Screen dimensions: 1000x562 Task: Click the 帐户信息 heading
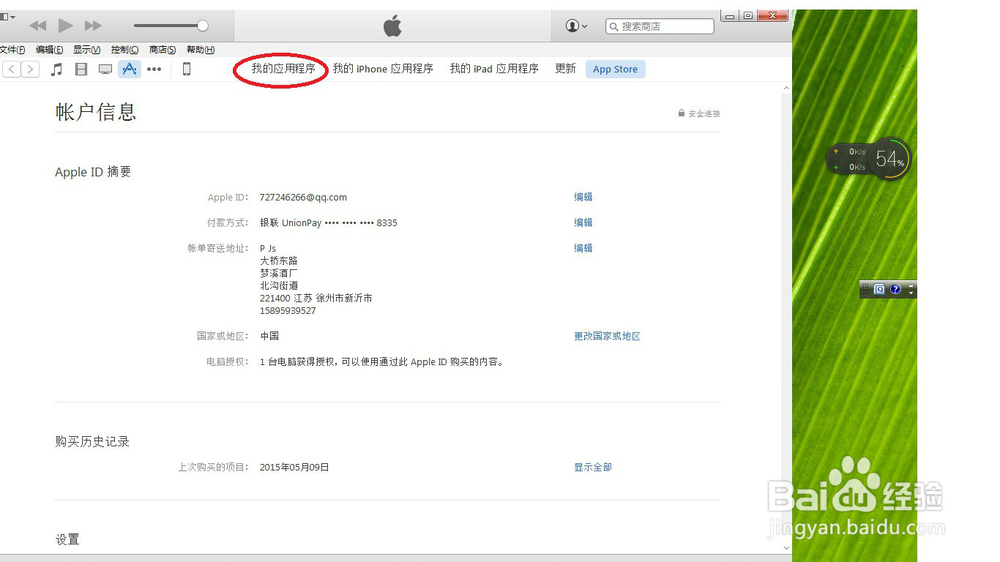(96, 112)
